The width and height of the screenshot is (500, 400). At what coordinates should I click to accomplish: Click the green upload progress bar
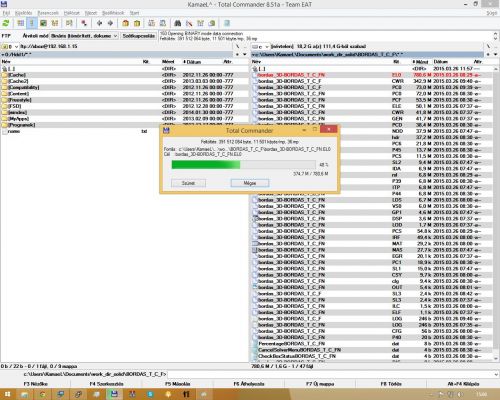click(x=243, y=165)
